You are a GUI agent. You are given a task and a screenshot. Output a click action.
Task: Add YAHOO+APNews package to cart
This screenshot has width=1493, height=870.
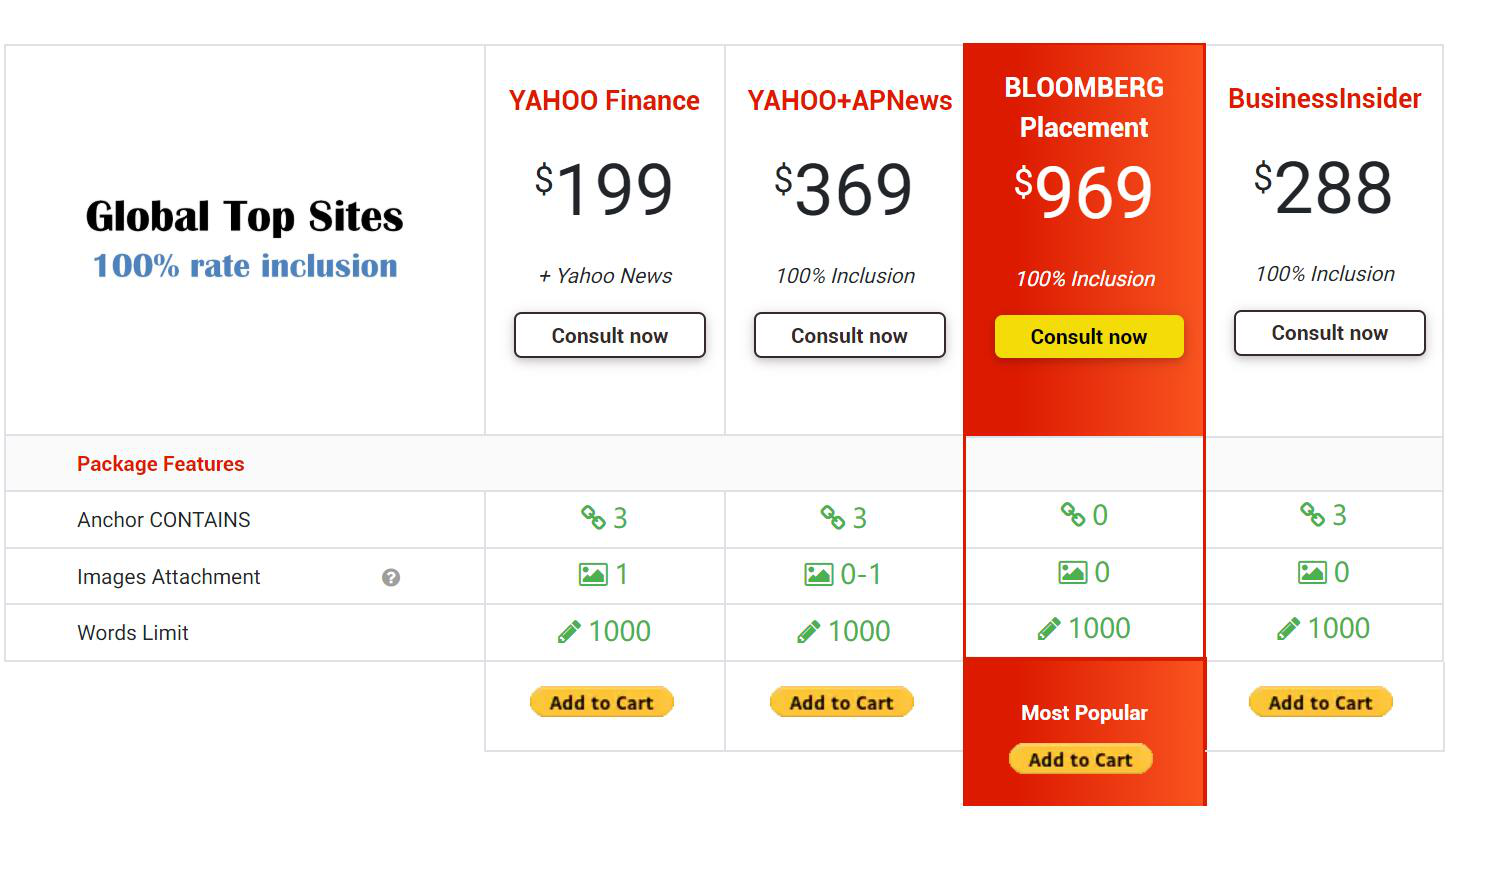coord(842,702)
